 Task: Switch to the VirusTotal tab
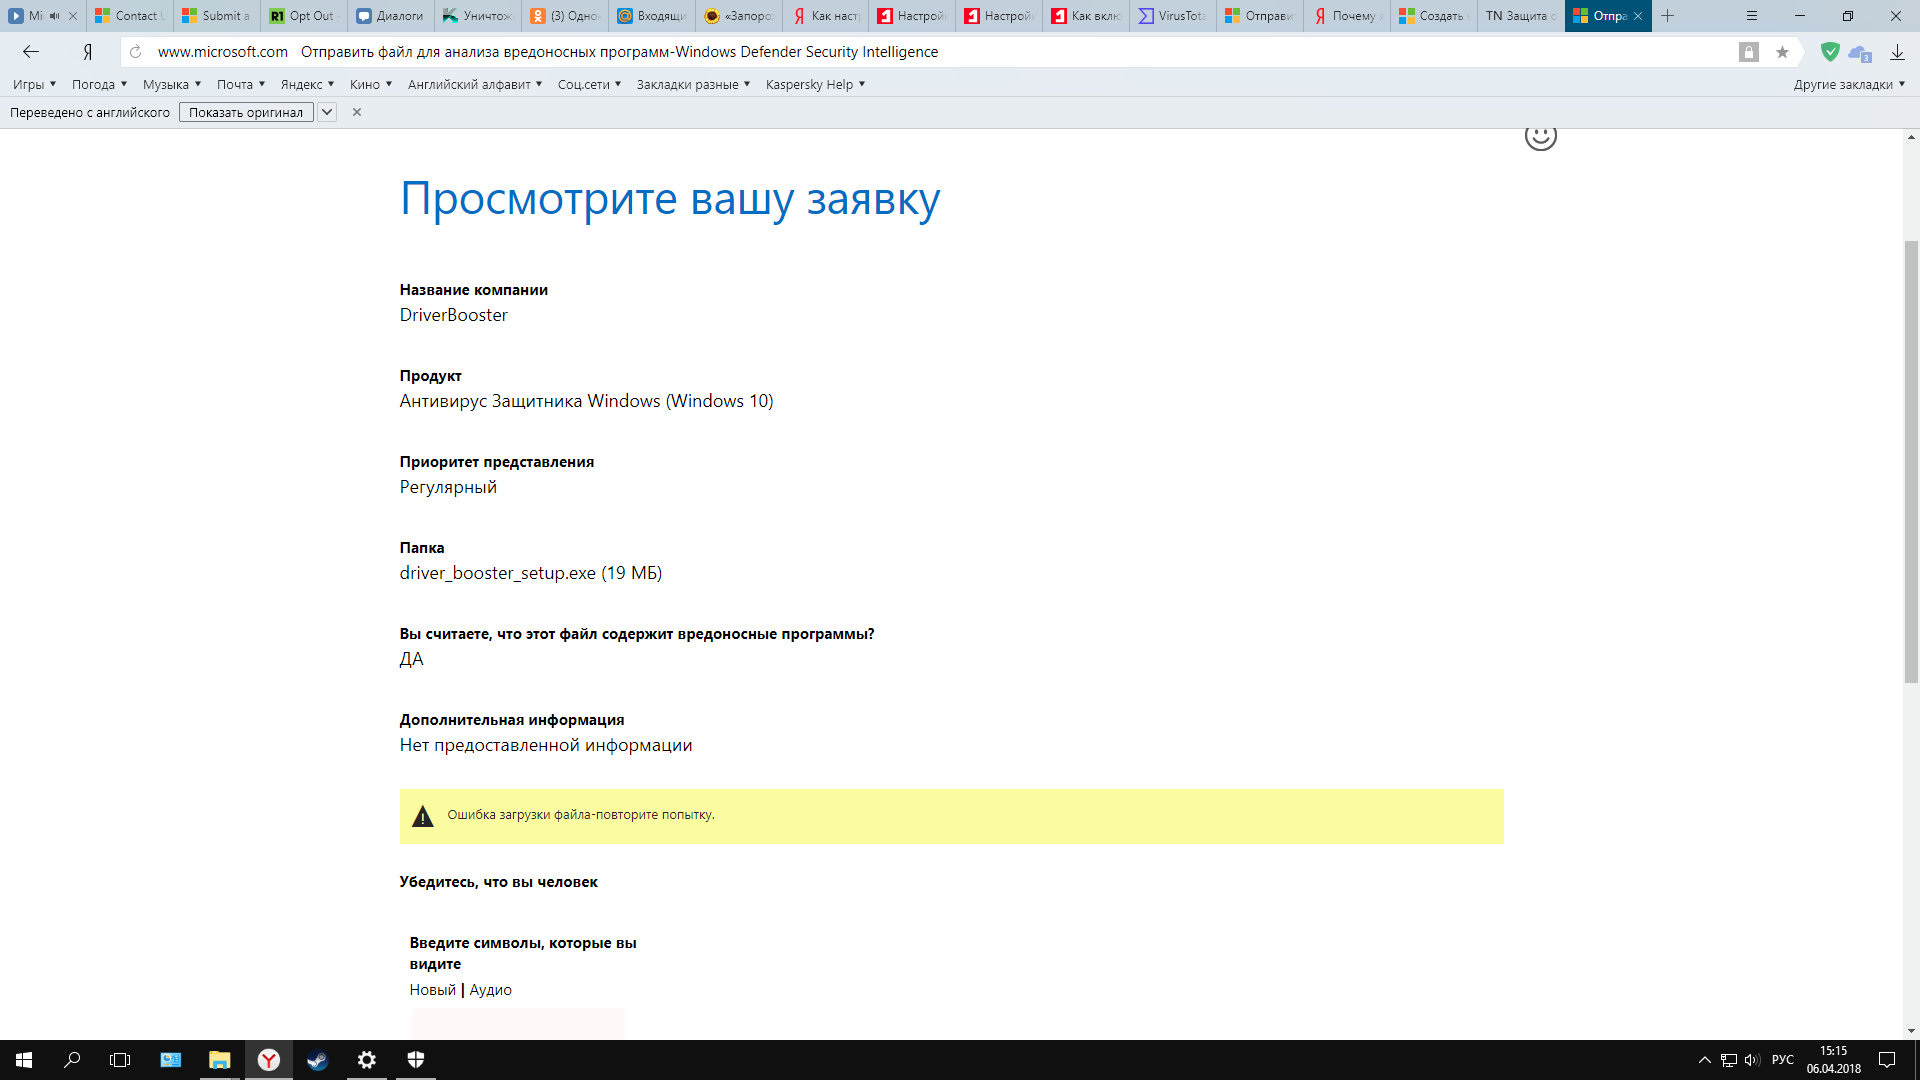click(x=1173, y=16)
